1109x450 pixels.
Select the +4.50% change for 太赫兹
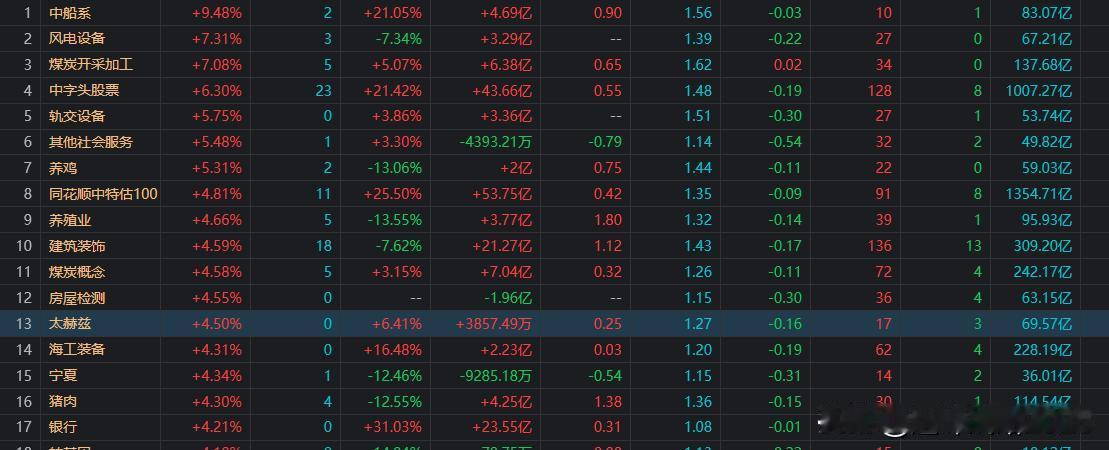coord(216,323)
